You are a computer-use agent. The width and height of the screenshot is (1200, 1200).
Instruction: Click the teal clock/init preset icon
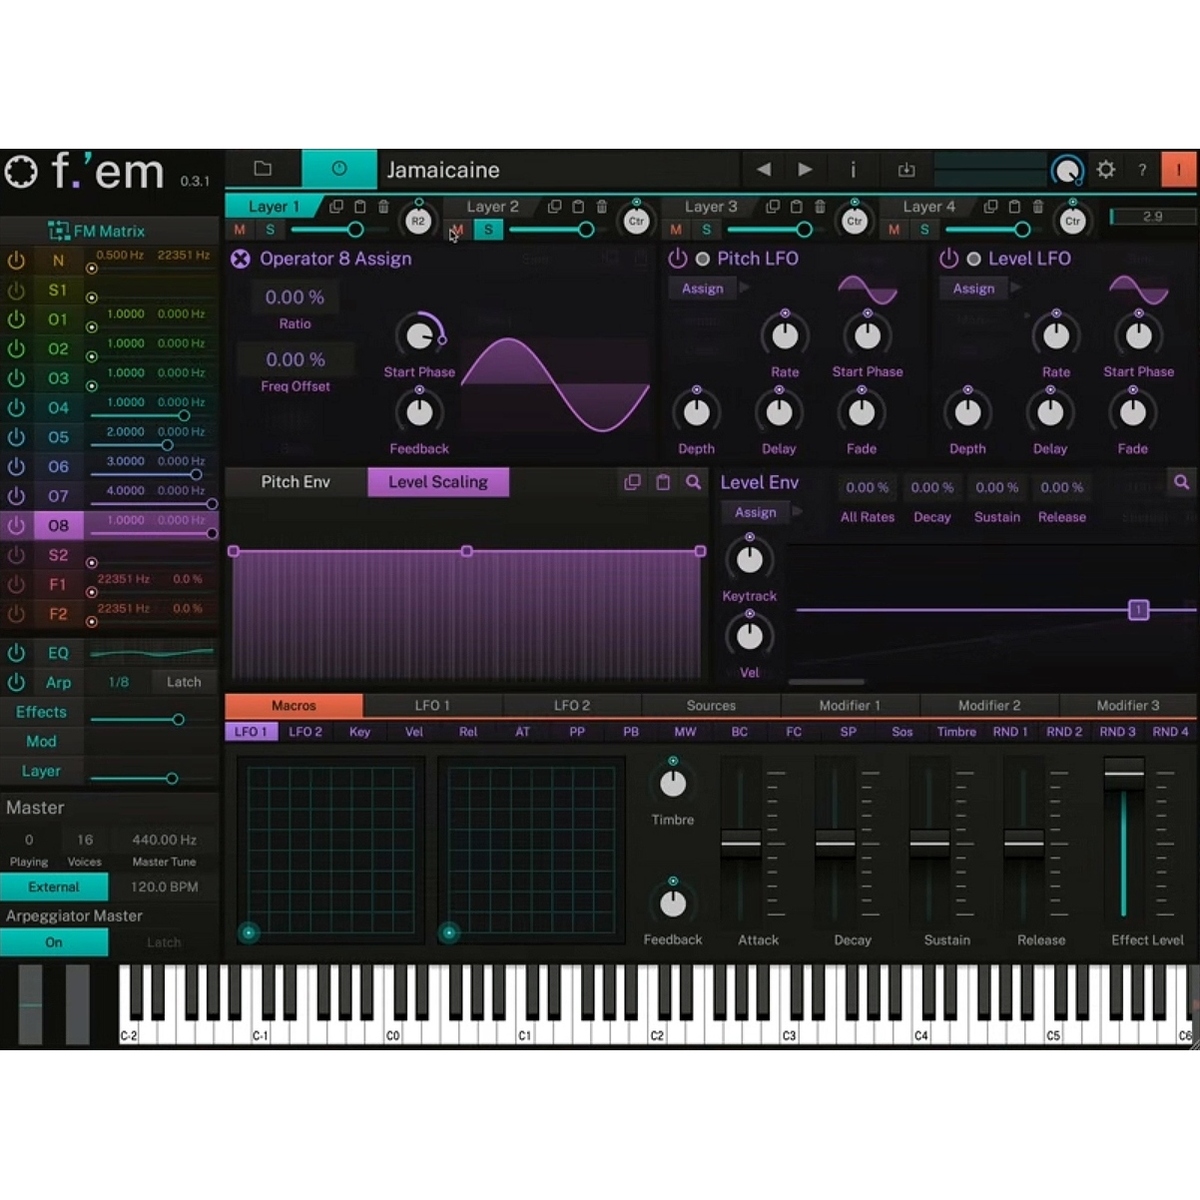pyautogui.click(x=339, y=168)
